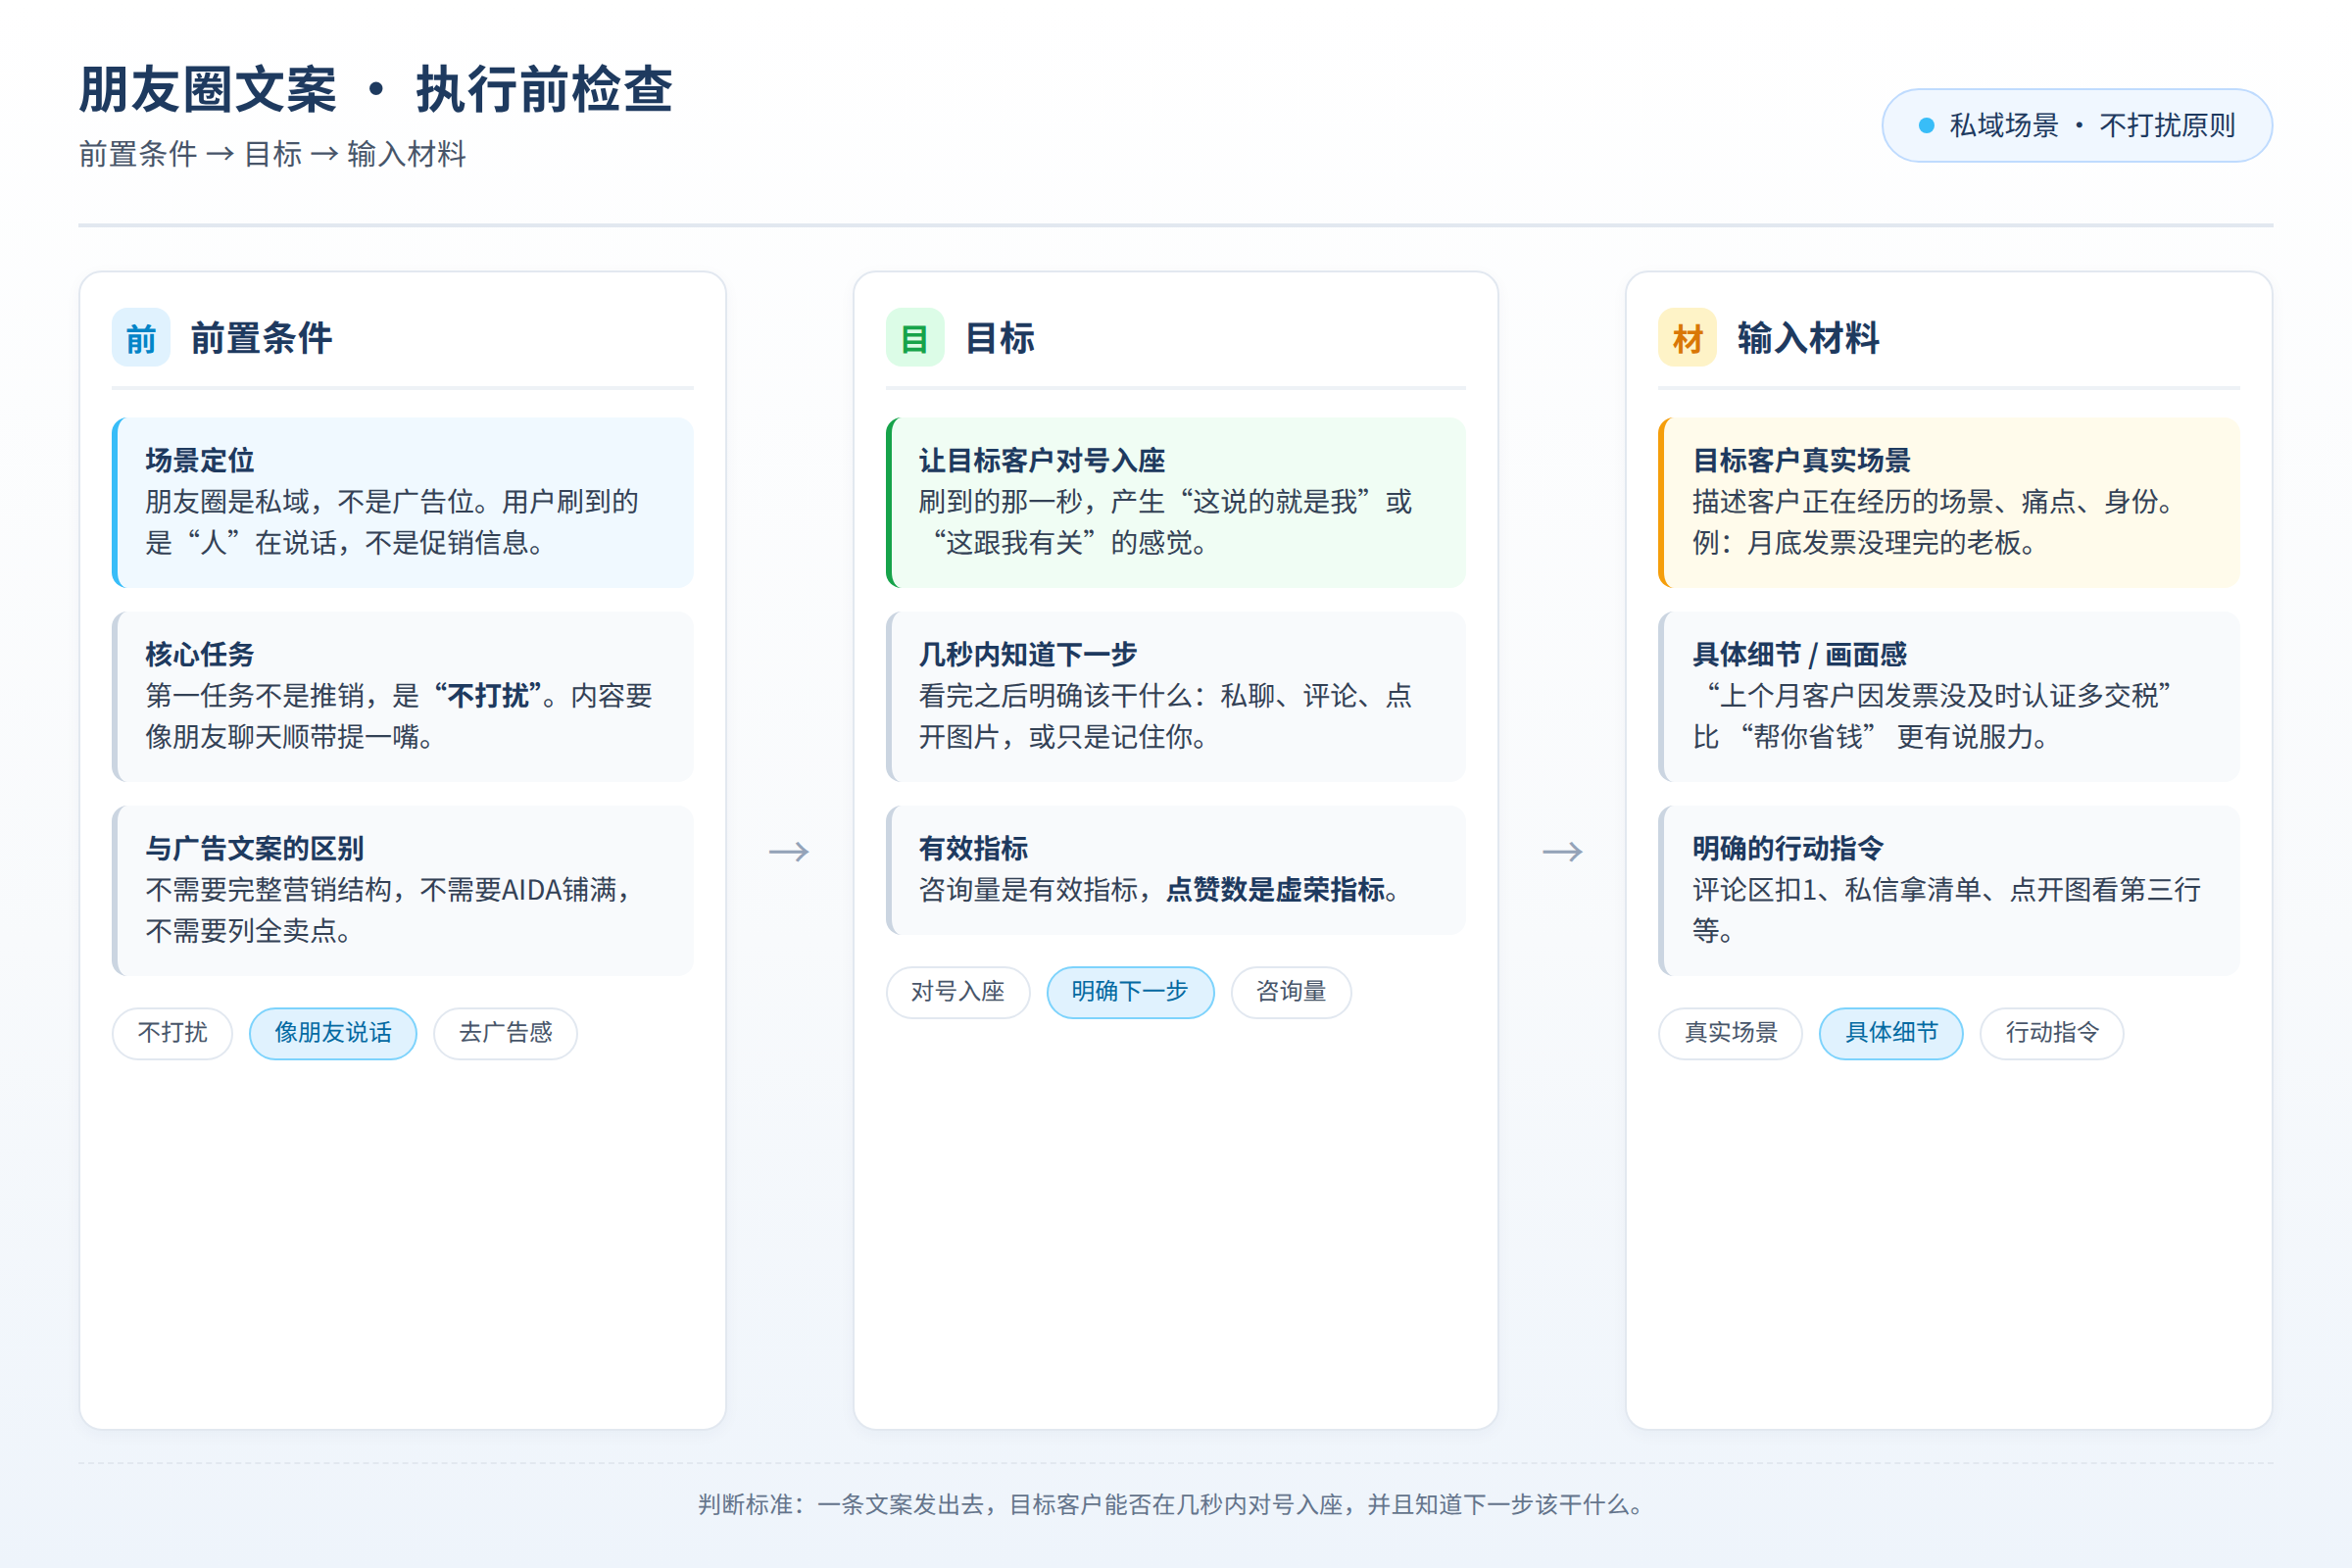Screen dimensions: 2352x1568
Task: Click the 目标 column heading
Action: pyautogui.click(x=999, y=338)
